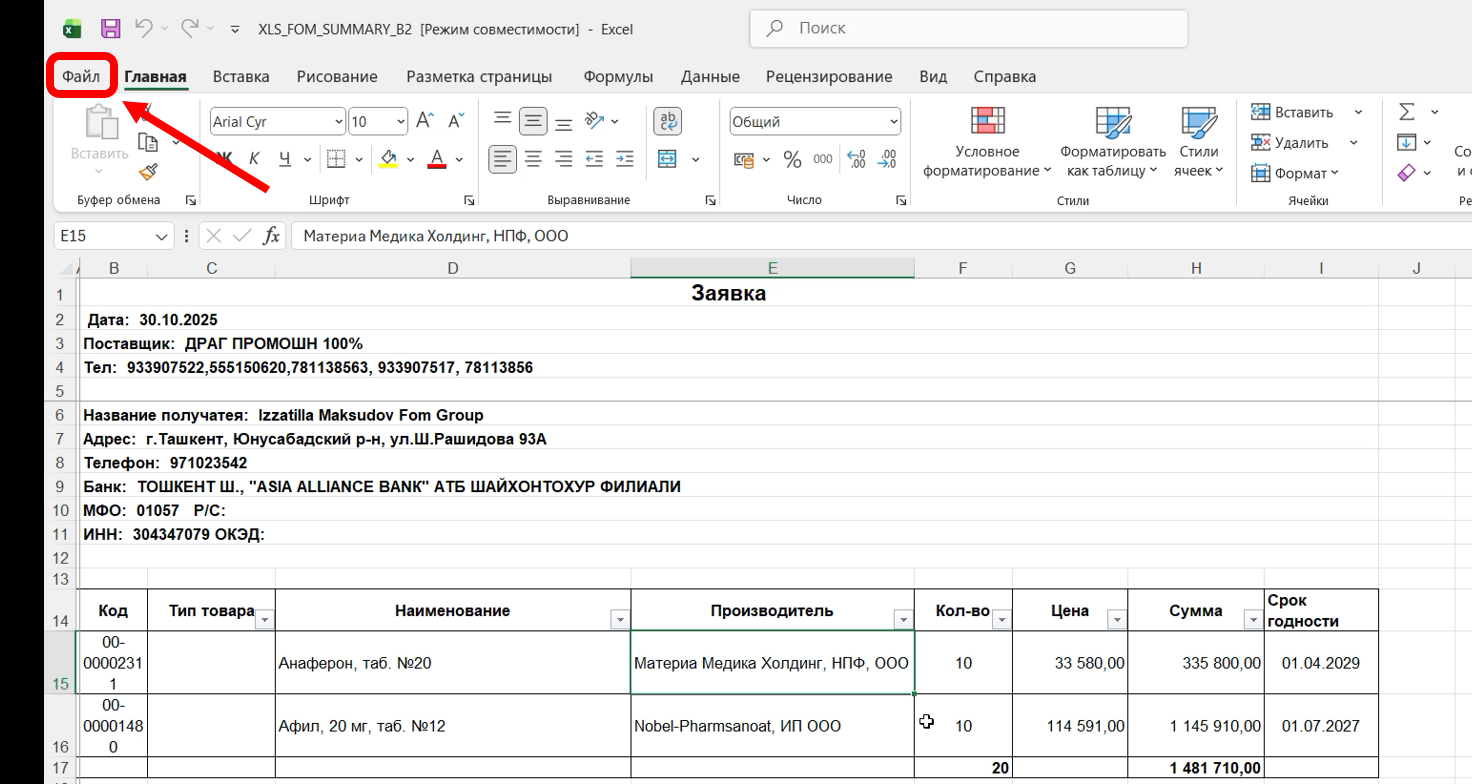The height and width of the screenshot is (784, 1472).
Task: Select the Format Painter brush icon
Action: coord(148,172)
